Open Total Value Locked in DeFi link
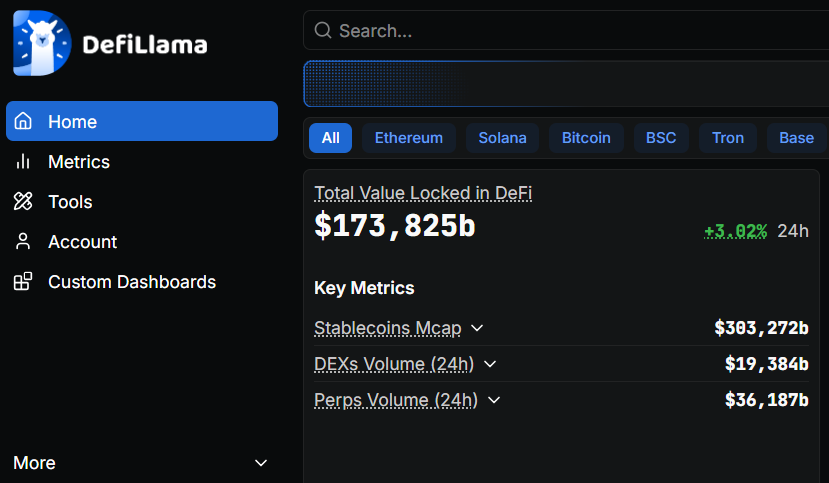 423,193
